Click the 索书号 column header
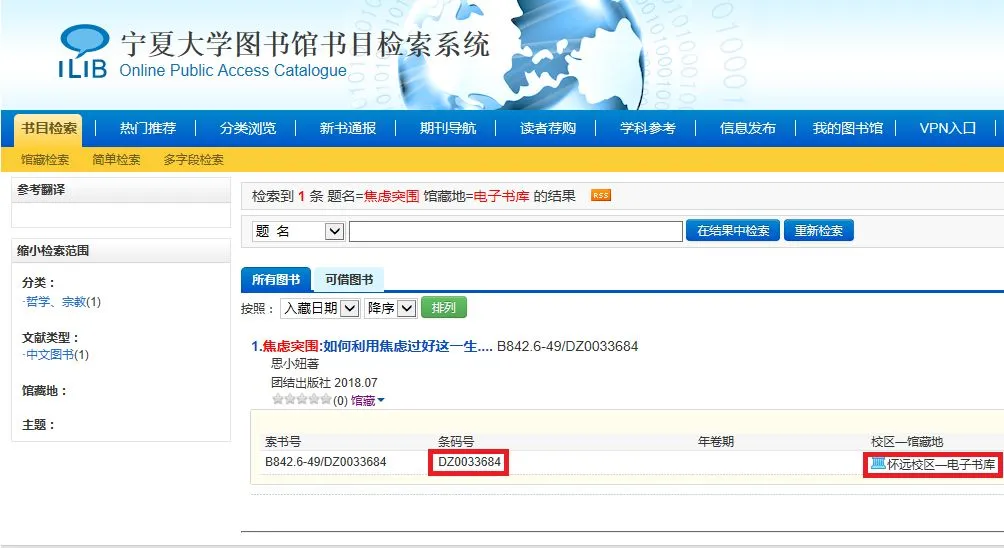The image size is (1004, 548). (283, 441)
